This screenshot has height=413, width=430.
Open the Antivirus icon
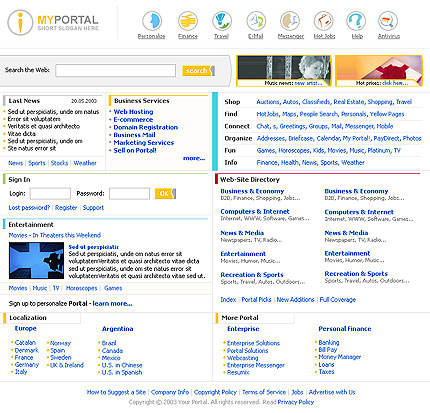[x=388, y=21]
